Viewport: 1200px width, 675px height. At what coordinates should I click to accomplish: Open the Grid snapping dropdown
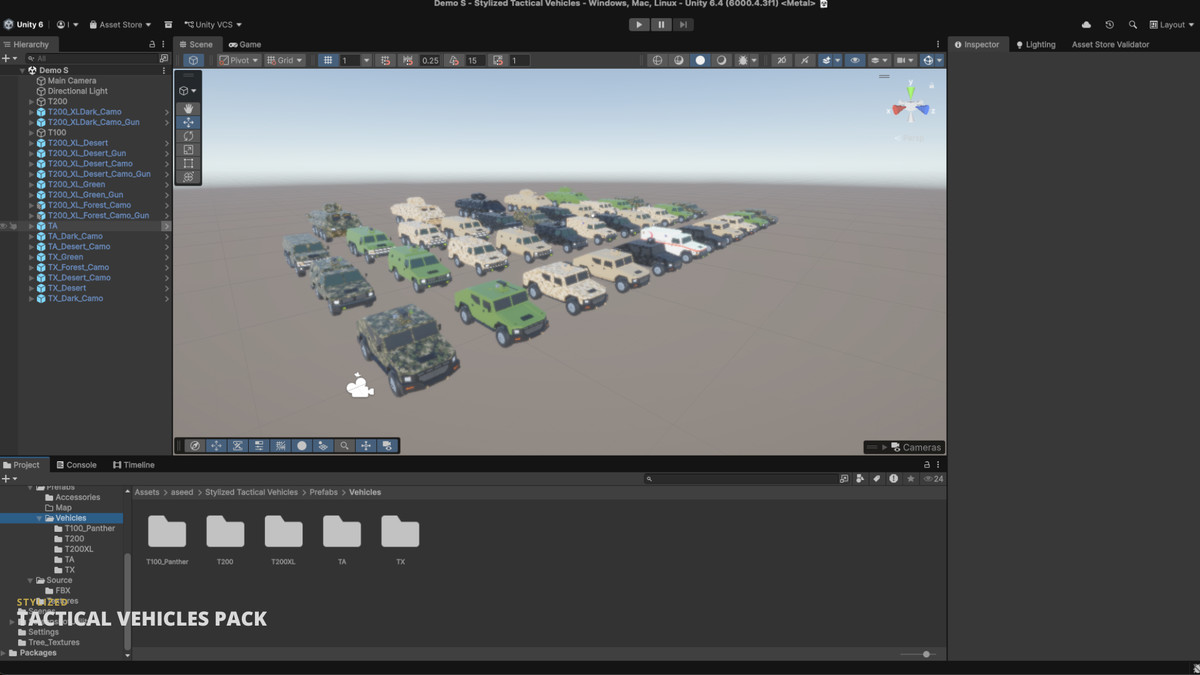click(x=284, y=60)
